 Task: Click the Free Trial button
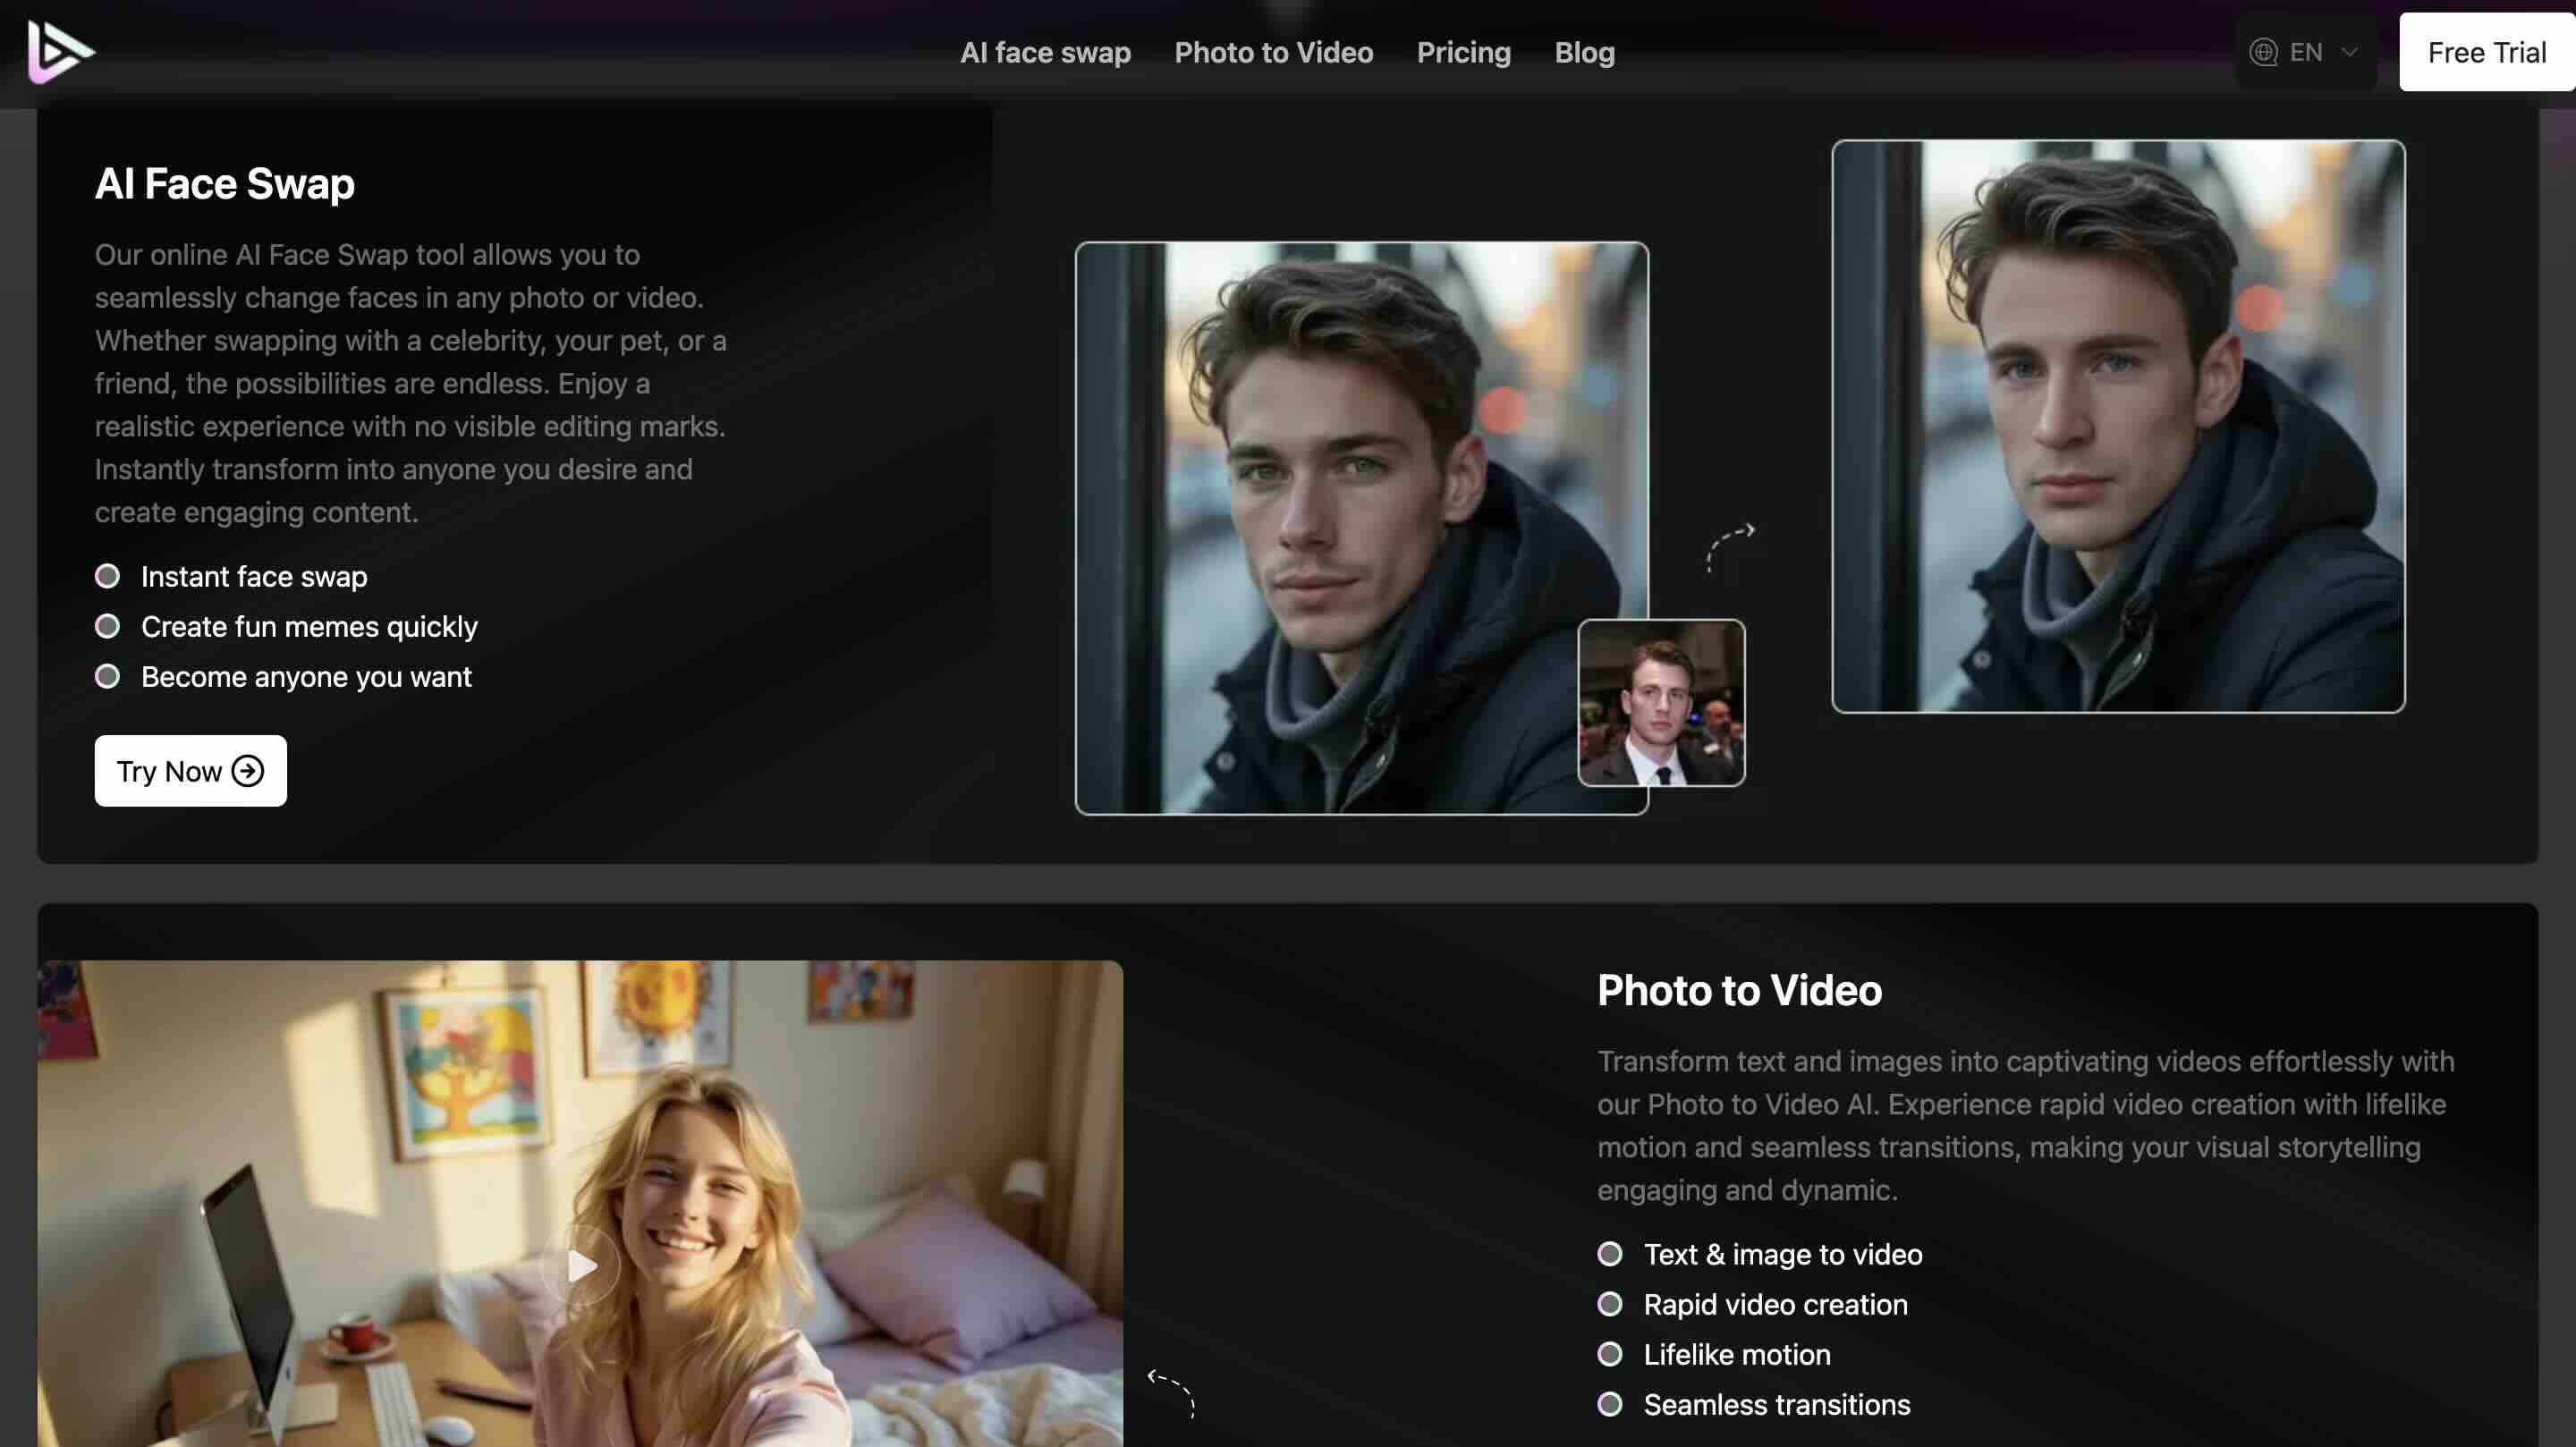2485,51
